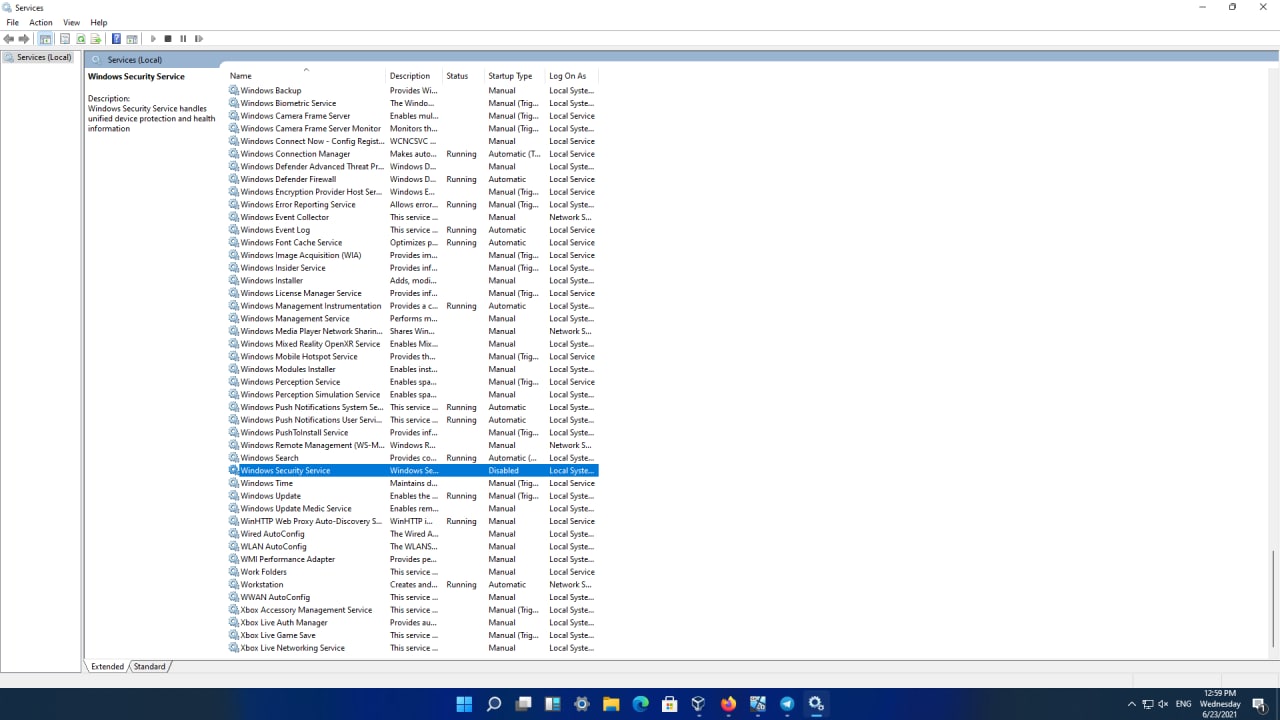This screenshot has height=720, width=1280.
Task: Click the Start Service play icon
Action: (153, 39)
